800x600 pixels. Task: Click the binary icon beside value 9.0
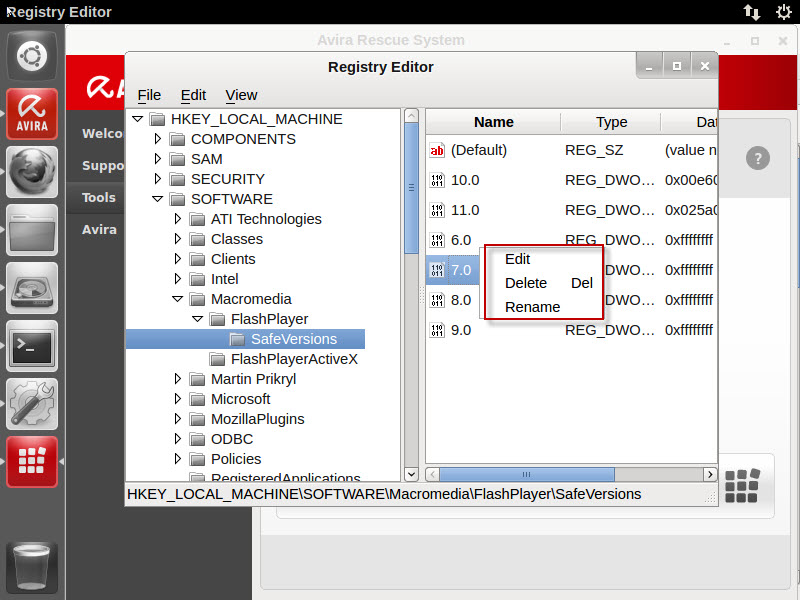[x=437, y=330]
